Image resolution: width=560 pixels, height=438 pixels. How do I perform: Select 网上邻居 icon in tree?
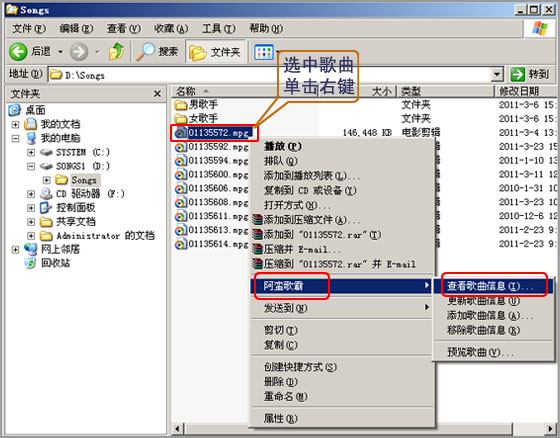click(x=31, y=249)
